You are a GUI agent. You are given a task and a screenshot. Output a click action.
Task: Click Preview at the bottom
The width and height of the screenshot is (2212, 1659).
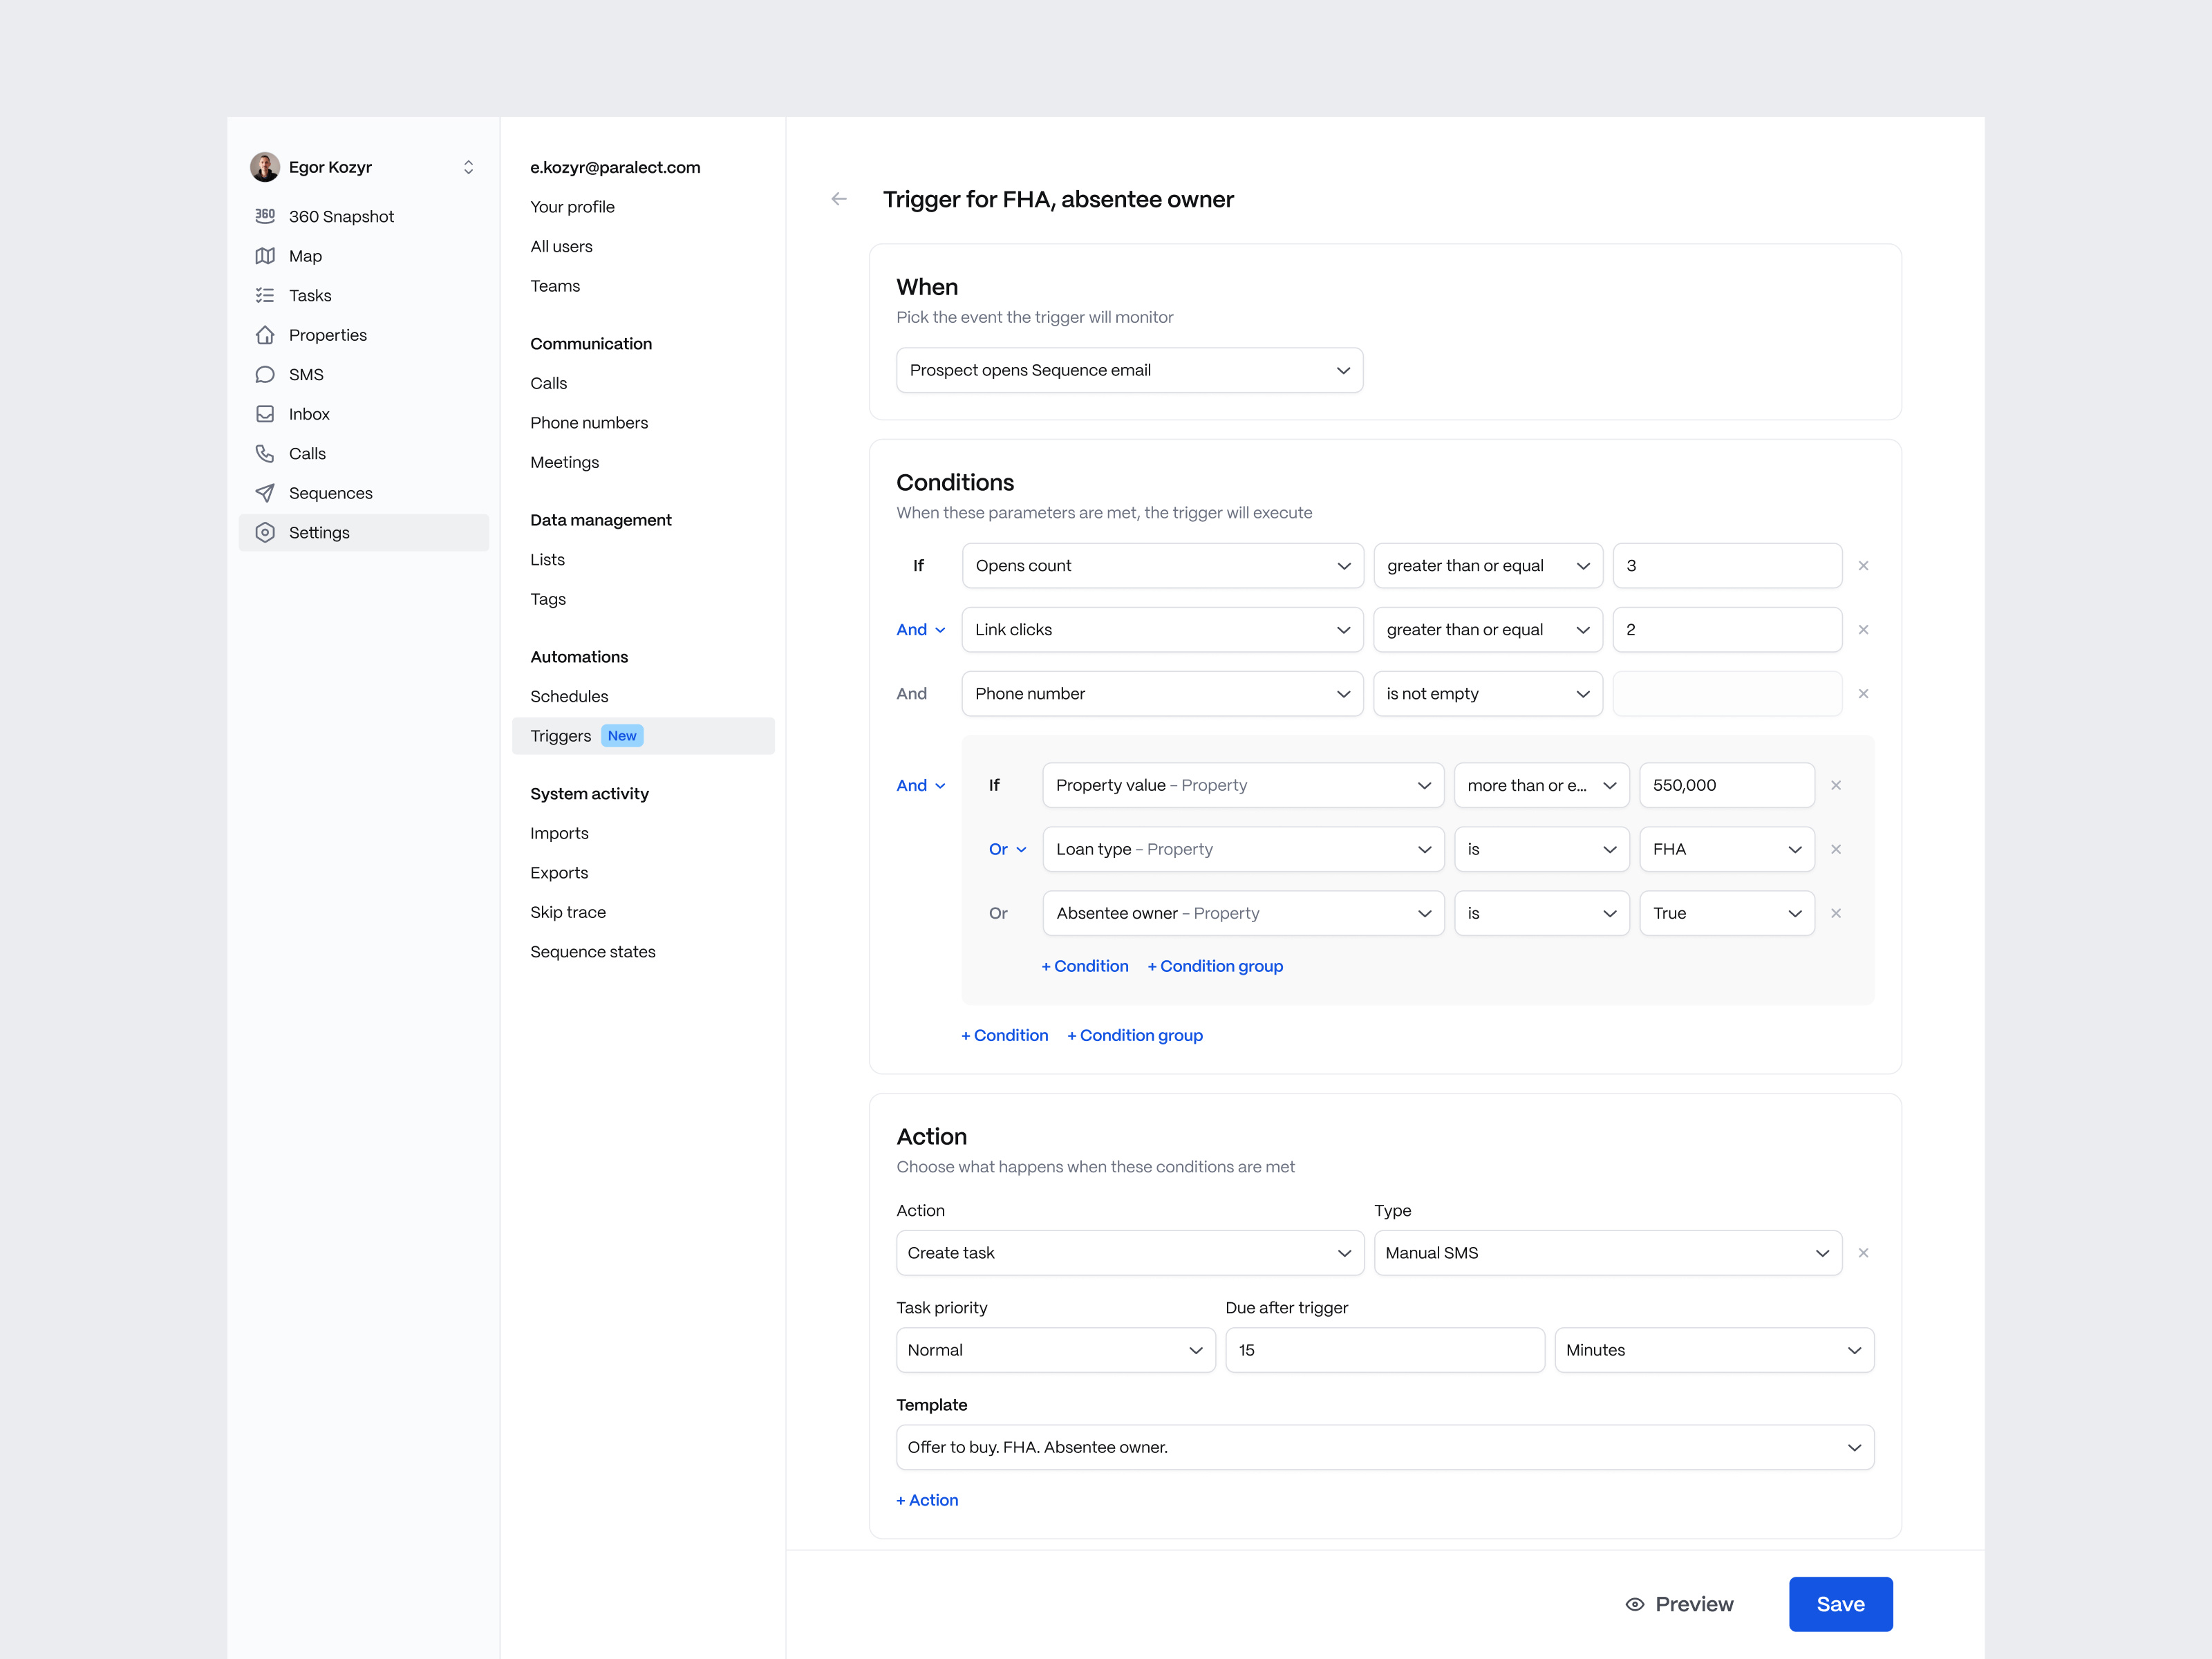1680,1604
